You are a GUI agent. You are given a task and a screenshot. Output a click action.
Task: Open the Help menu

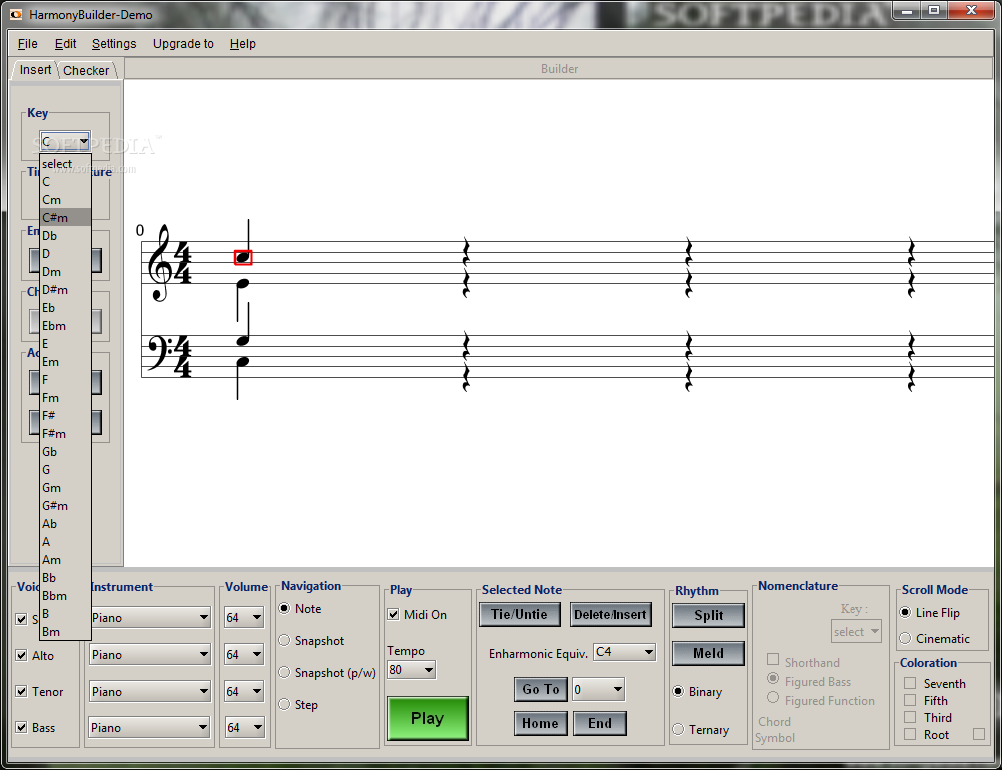(243, 43)
